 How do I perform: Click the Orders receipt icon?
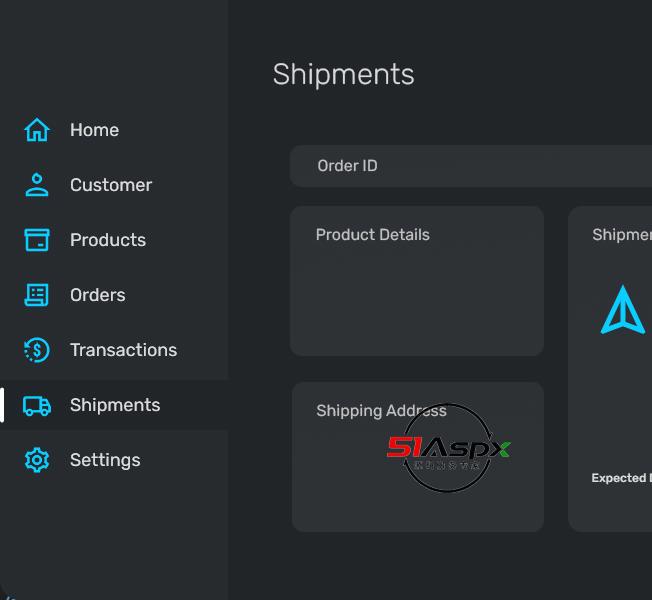(x=37, y=295)
